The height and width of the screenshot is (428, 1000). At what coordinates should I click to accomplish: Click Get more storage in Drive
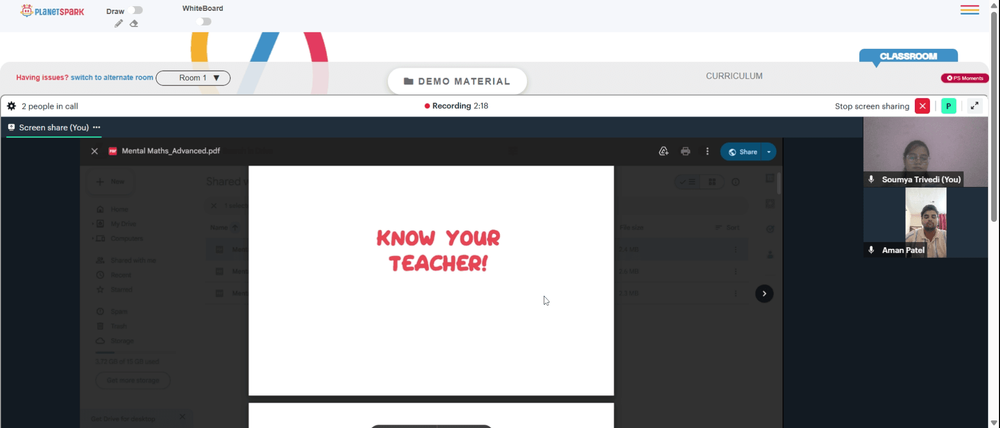(x=133, y=380)
